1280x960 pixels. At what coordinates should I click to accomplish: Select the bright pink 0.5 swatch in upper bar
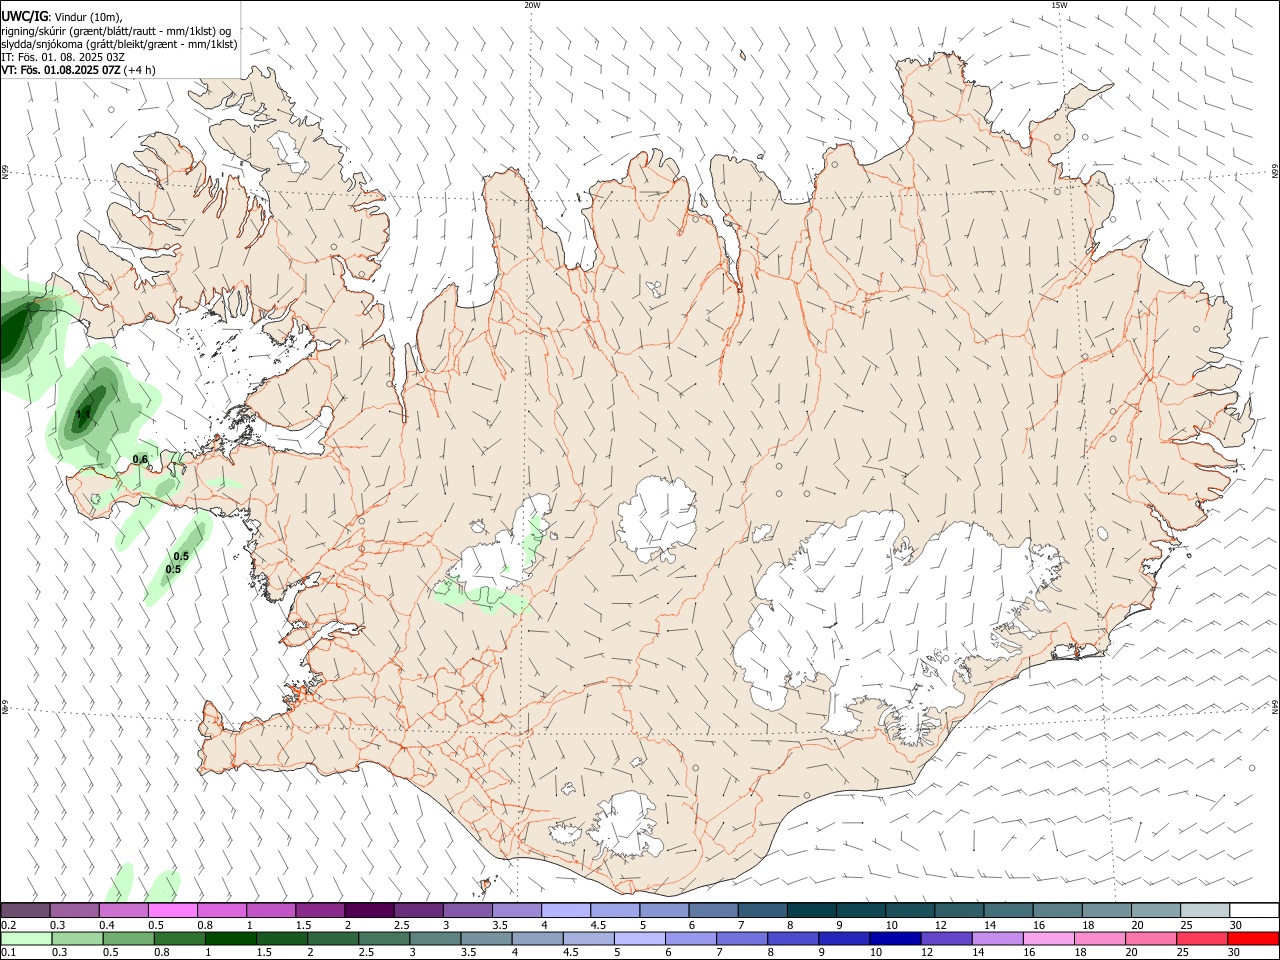(x=173, y=910)
